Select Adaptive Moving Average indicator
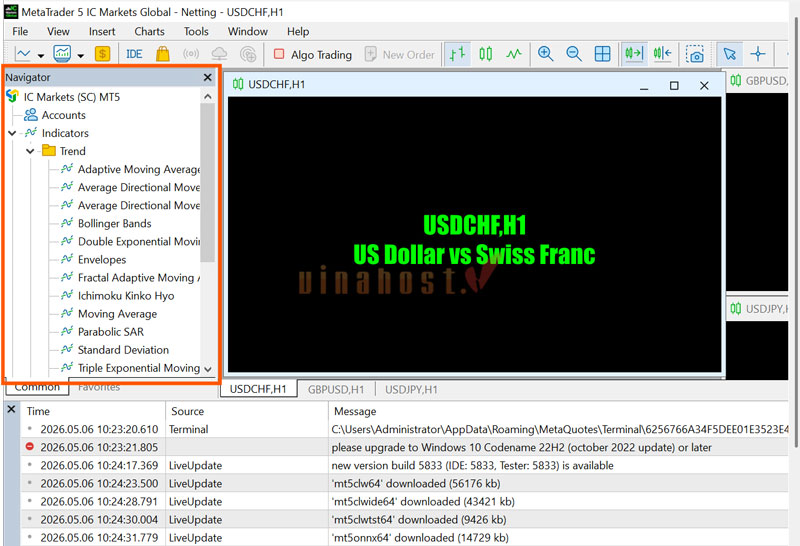The image size is (800, 546). point(138,169)
